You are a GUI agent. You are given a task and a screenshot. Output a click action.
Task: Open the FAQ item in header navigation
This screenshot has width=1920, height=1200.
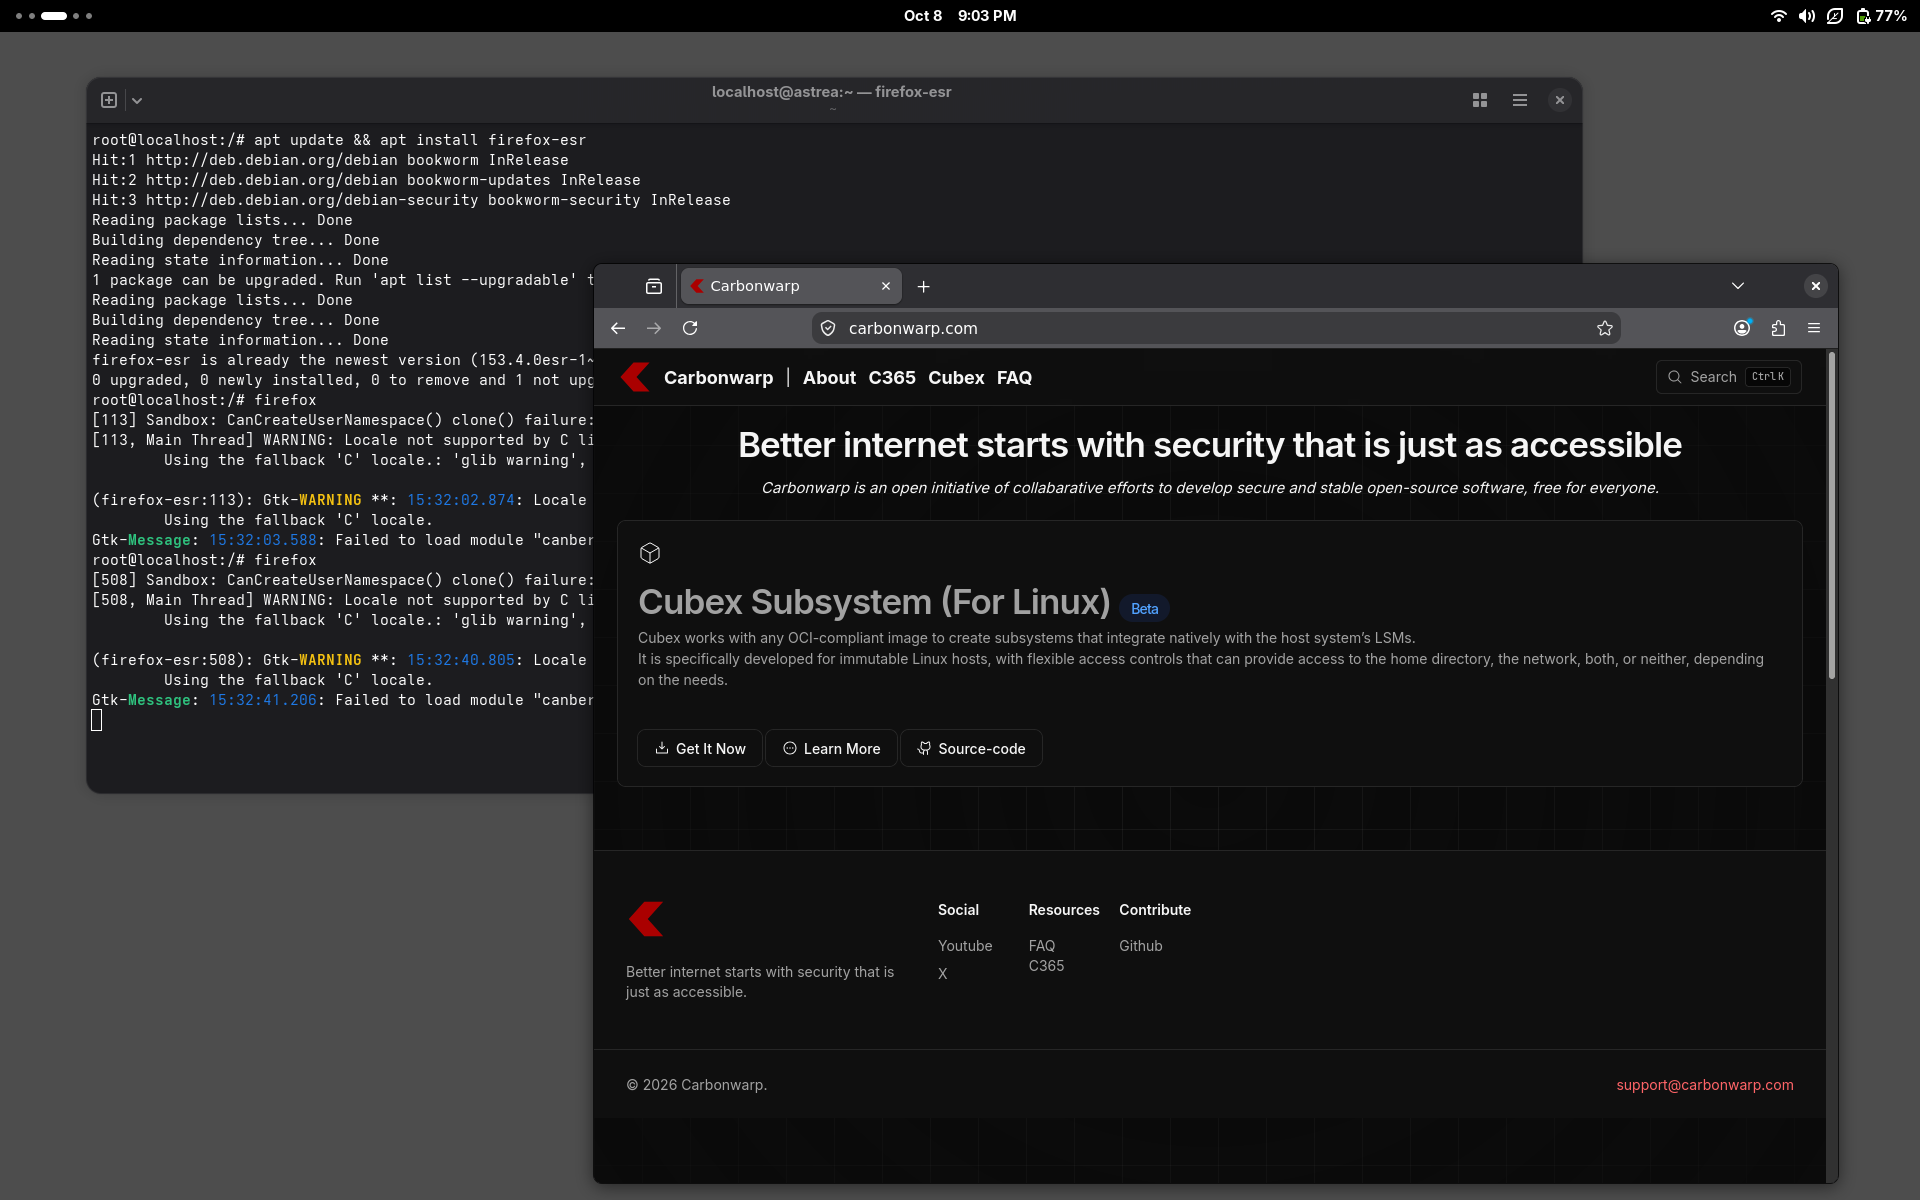pyautogui.click(x=1014, y=378)
